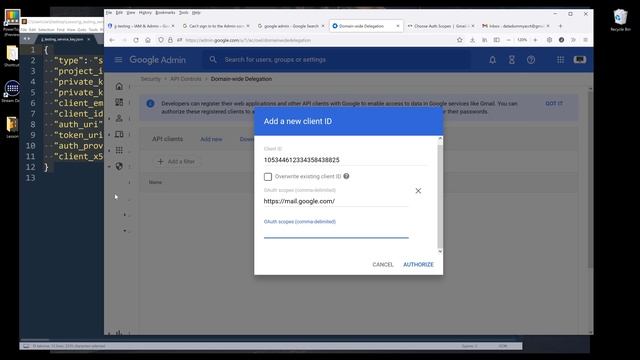640x360 pixels.
Task: Click the empty OAuth scopes input field
Action: click(336, 232)
